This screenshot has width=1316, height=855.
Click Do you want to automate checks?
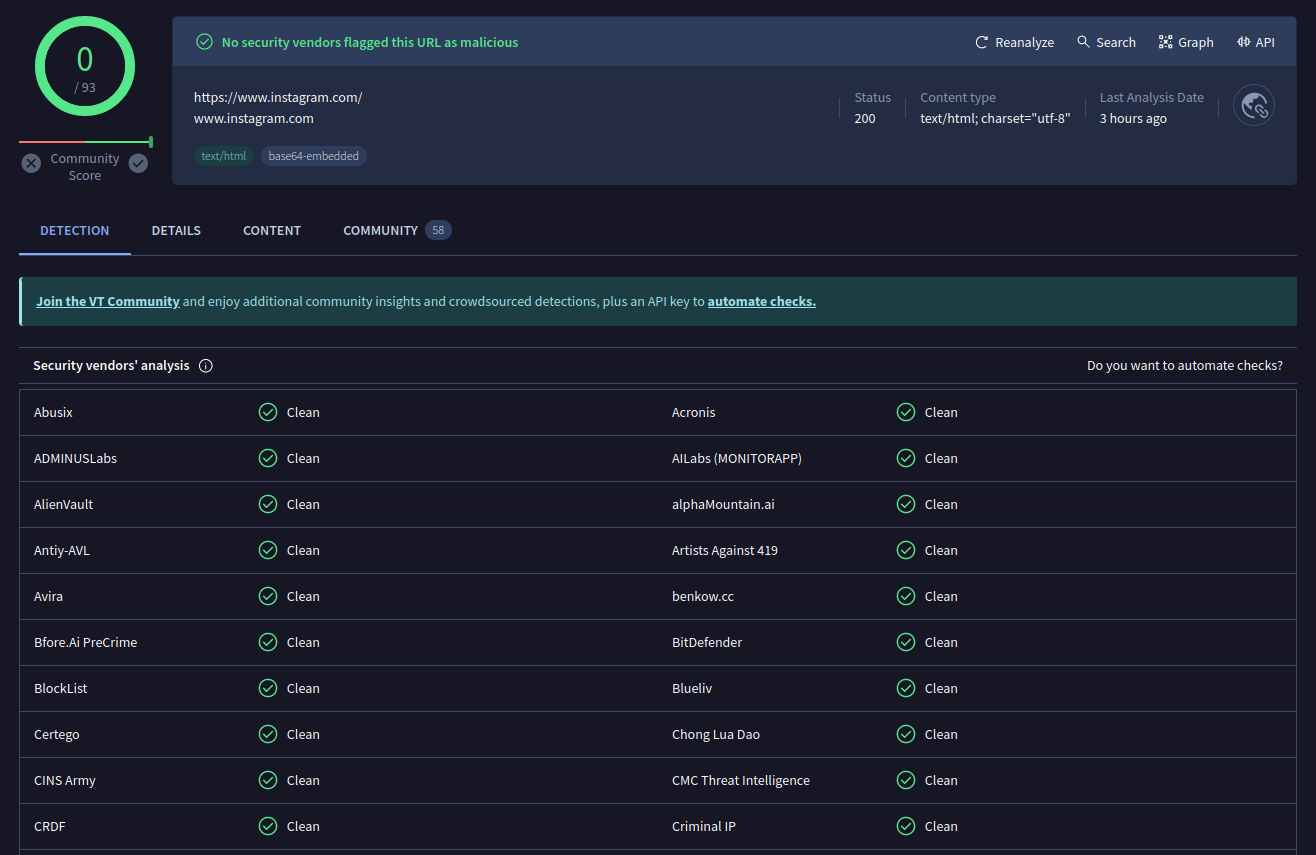tap(1185, 366)
